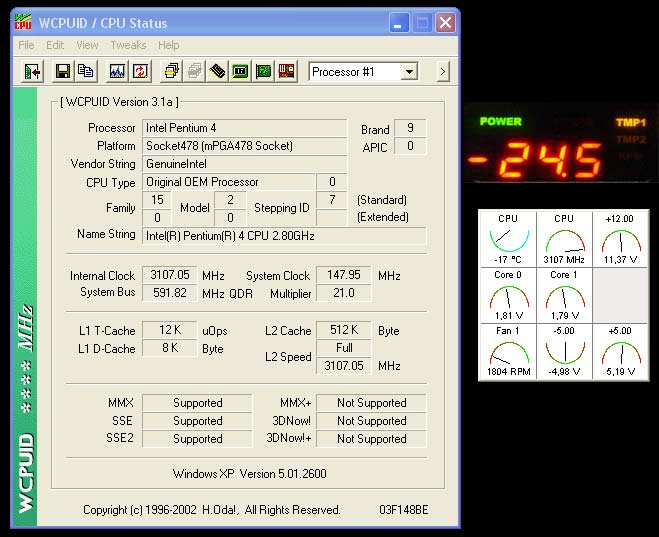
Task: Click the L2 Cache value 512 K
Action: click(x=344, y=330)
